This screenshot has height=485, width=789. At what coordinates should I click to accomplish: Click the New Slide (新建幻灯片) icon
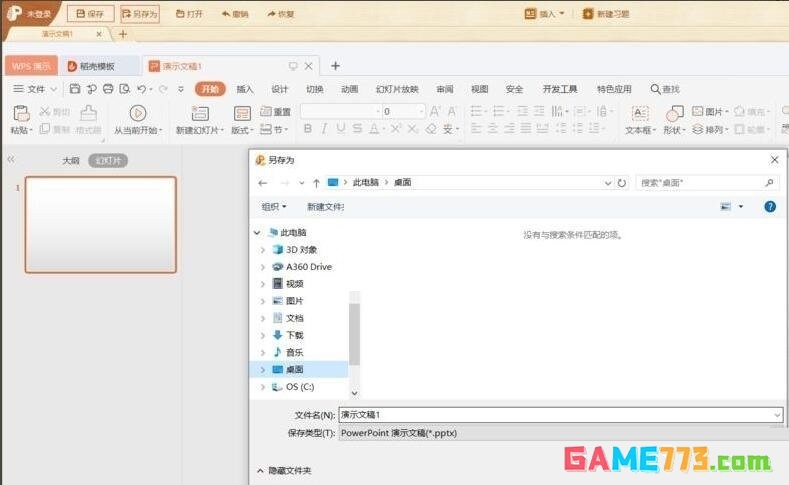[200, 114]
